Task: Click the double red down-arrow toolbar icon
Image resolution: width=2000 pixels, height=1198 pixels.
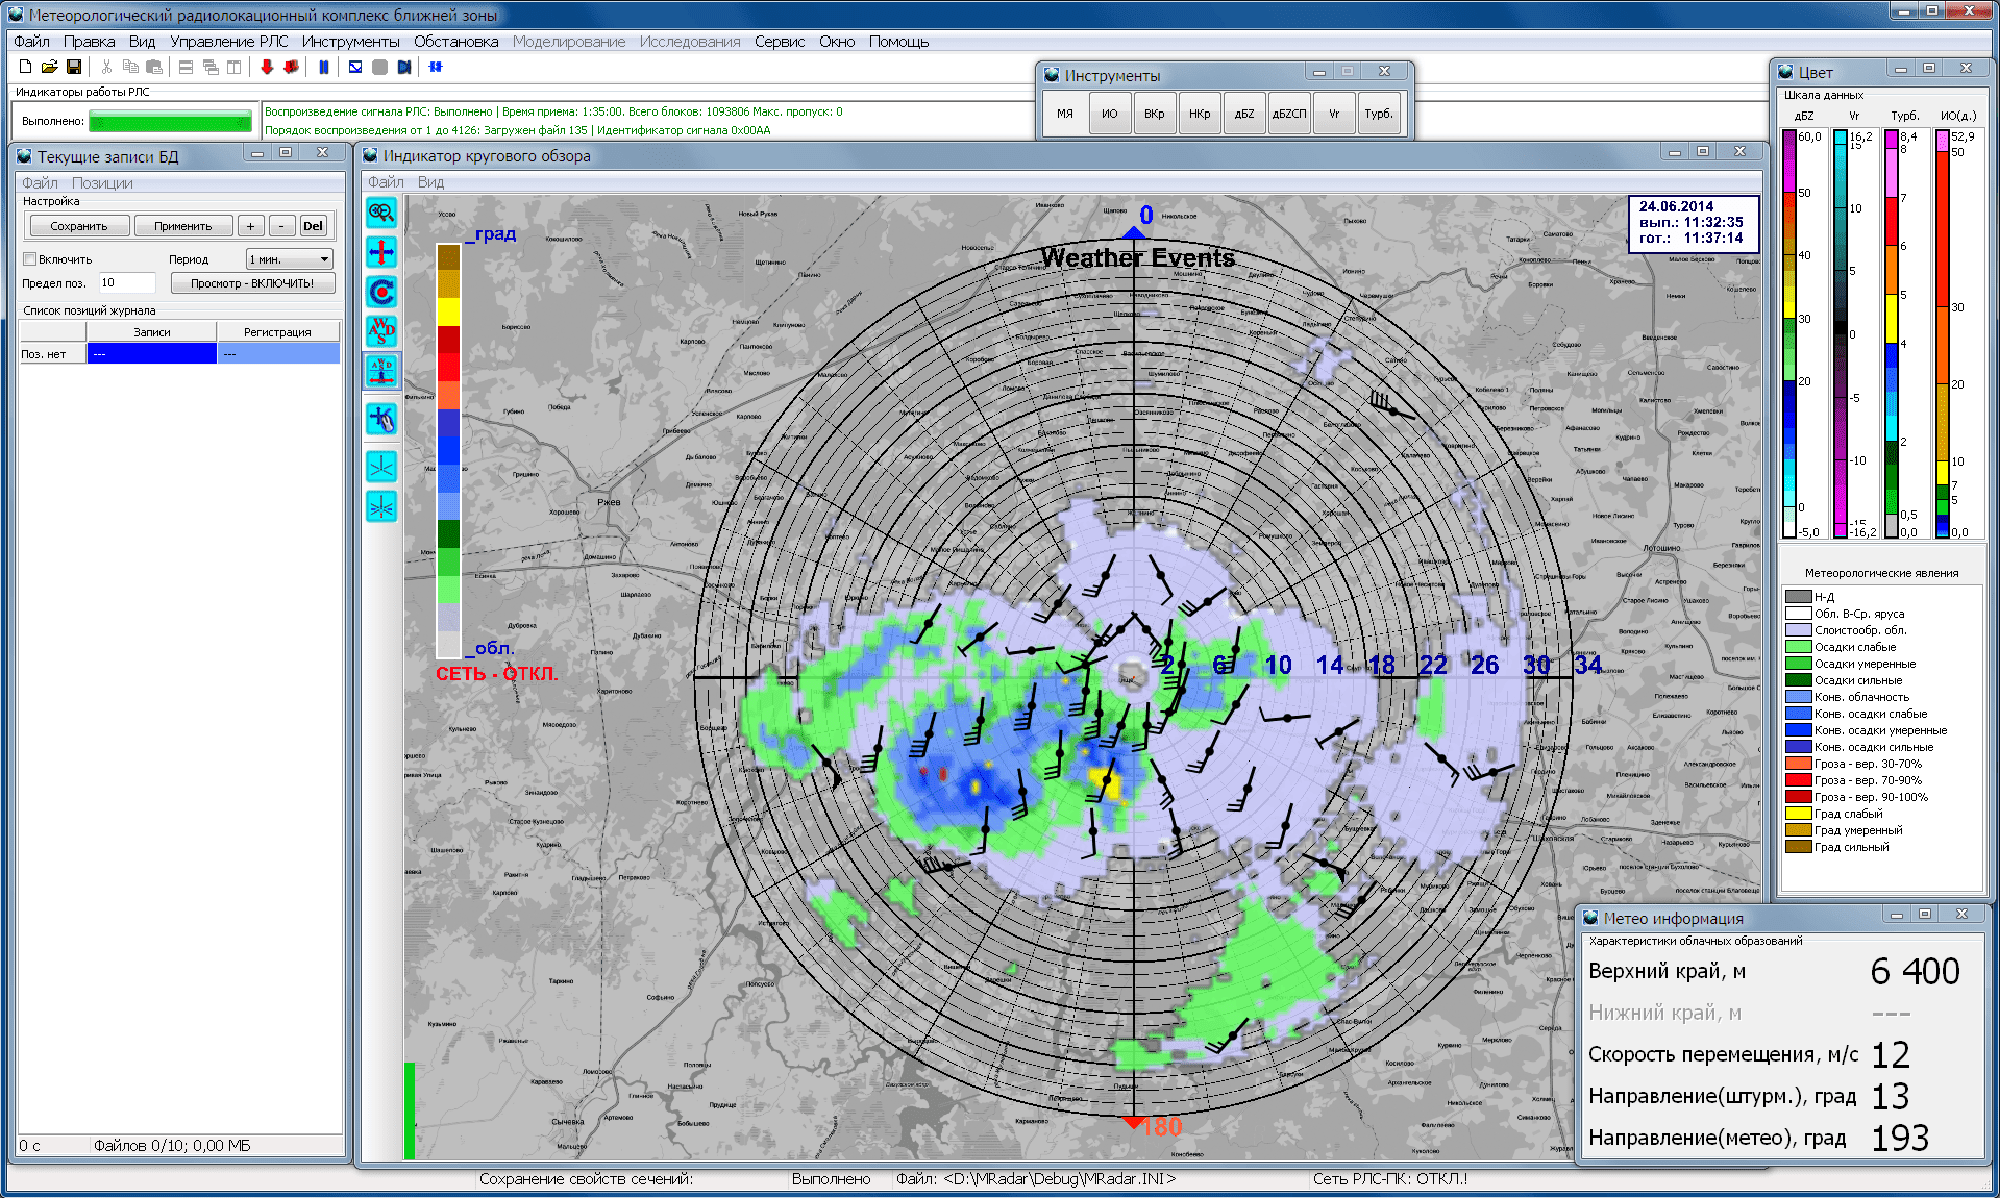Action: click(291, 67)
